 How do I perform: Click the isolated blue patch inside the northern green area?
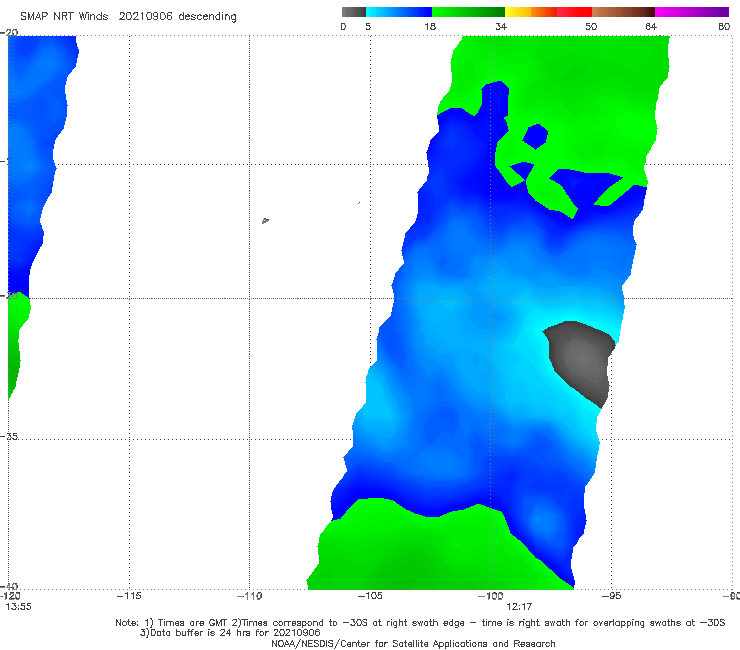pyautogui.click(x=536, y=136)
